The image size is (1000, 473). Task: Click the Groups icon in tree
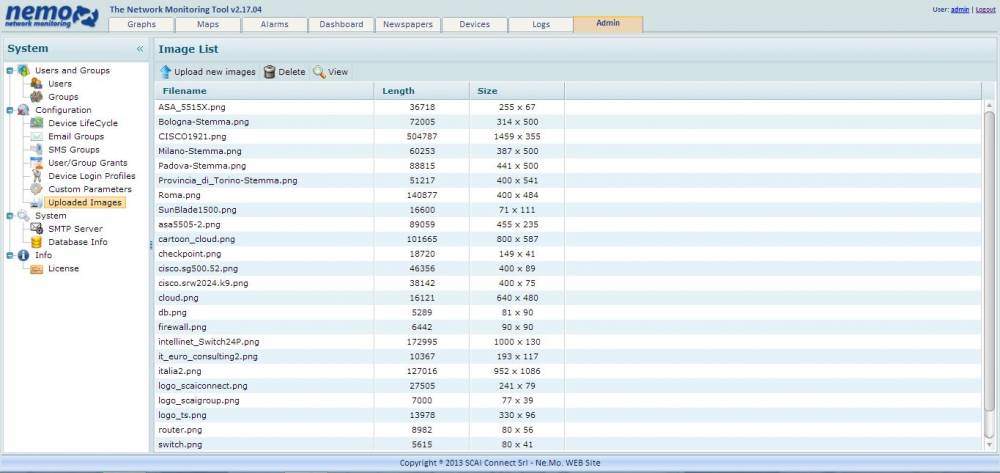[36, 97]
